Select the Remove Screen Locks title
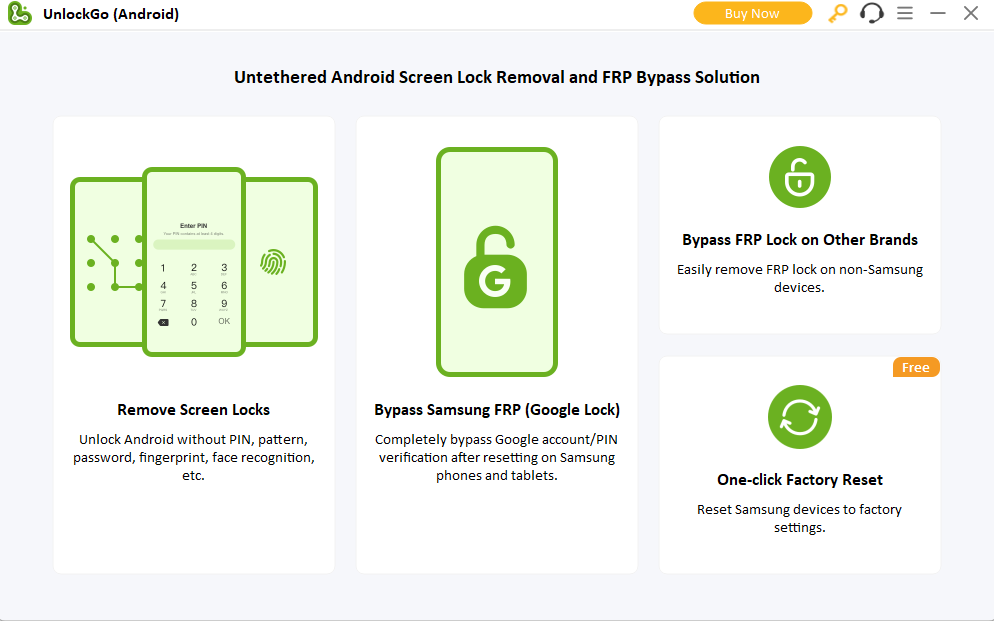994x621 pixels. click(x=193, y=410)
